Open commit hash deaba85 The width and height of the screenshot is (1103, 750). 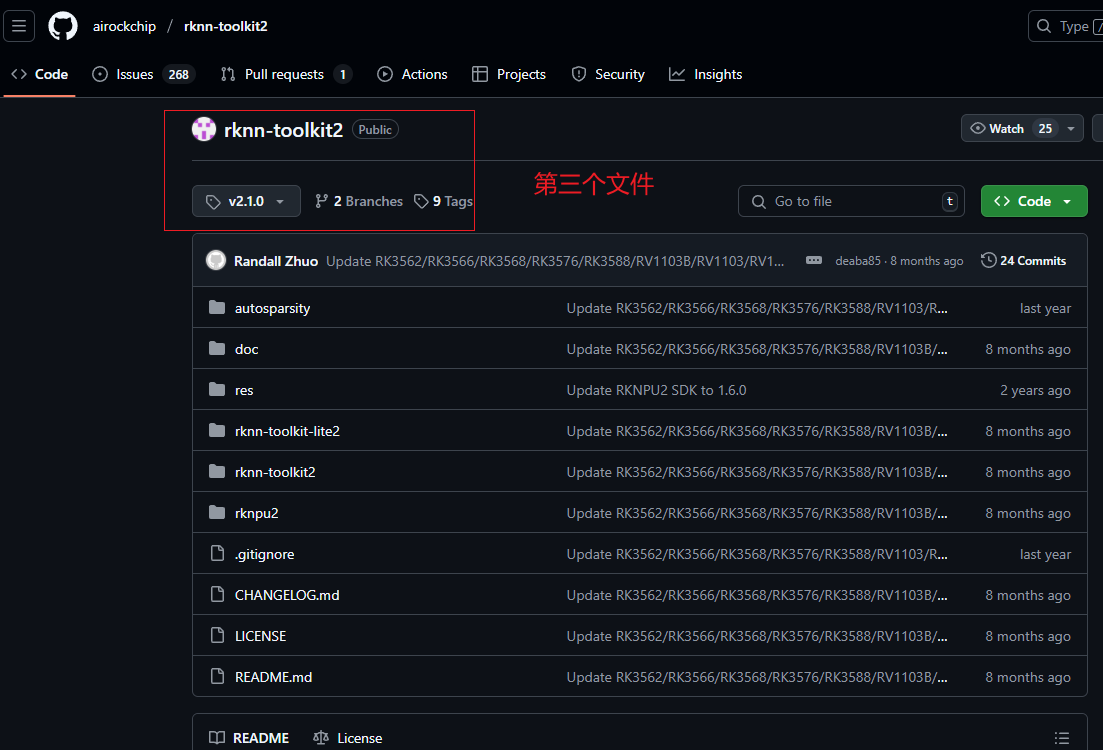(857, 261)
